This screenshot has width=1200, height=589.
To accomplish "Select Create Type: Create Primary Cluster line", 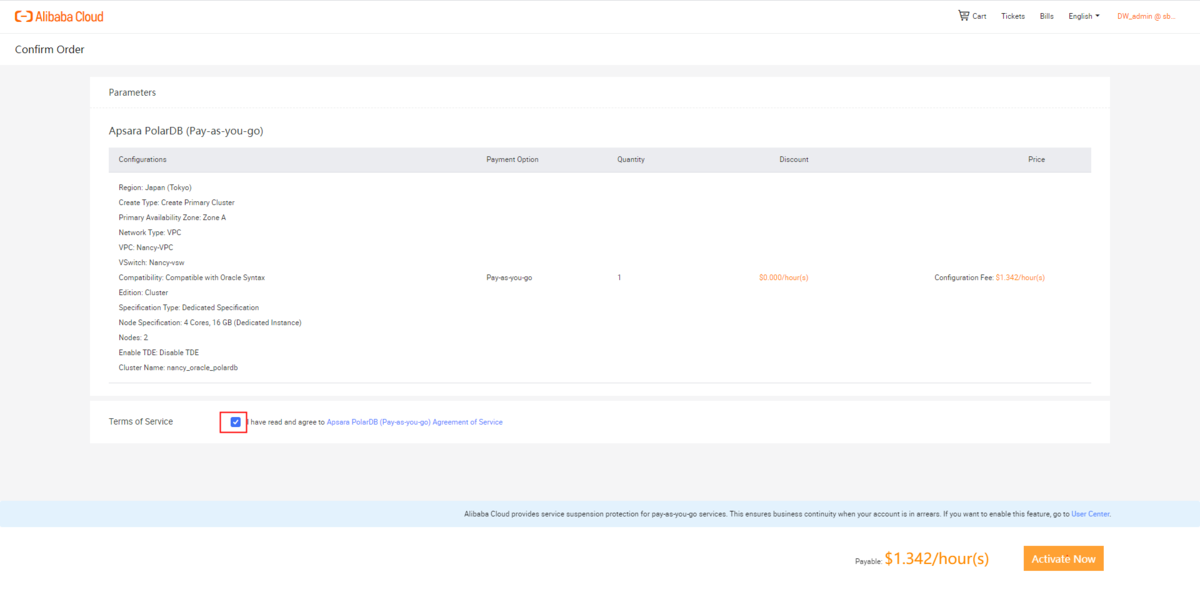I will (x=177, y=202).
